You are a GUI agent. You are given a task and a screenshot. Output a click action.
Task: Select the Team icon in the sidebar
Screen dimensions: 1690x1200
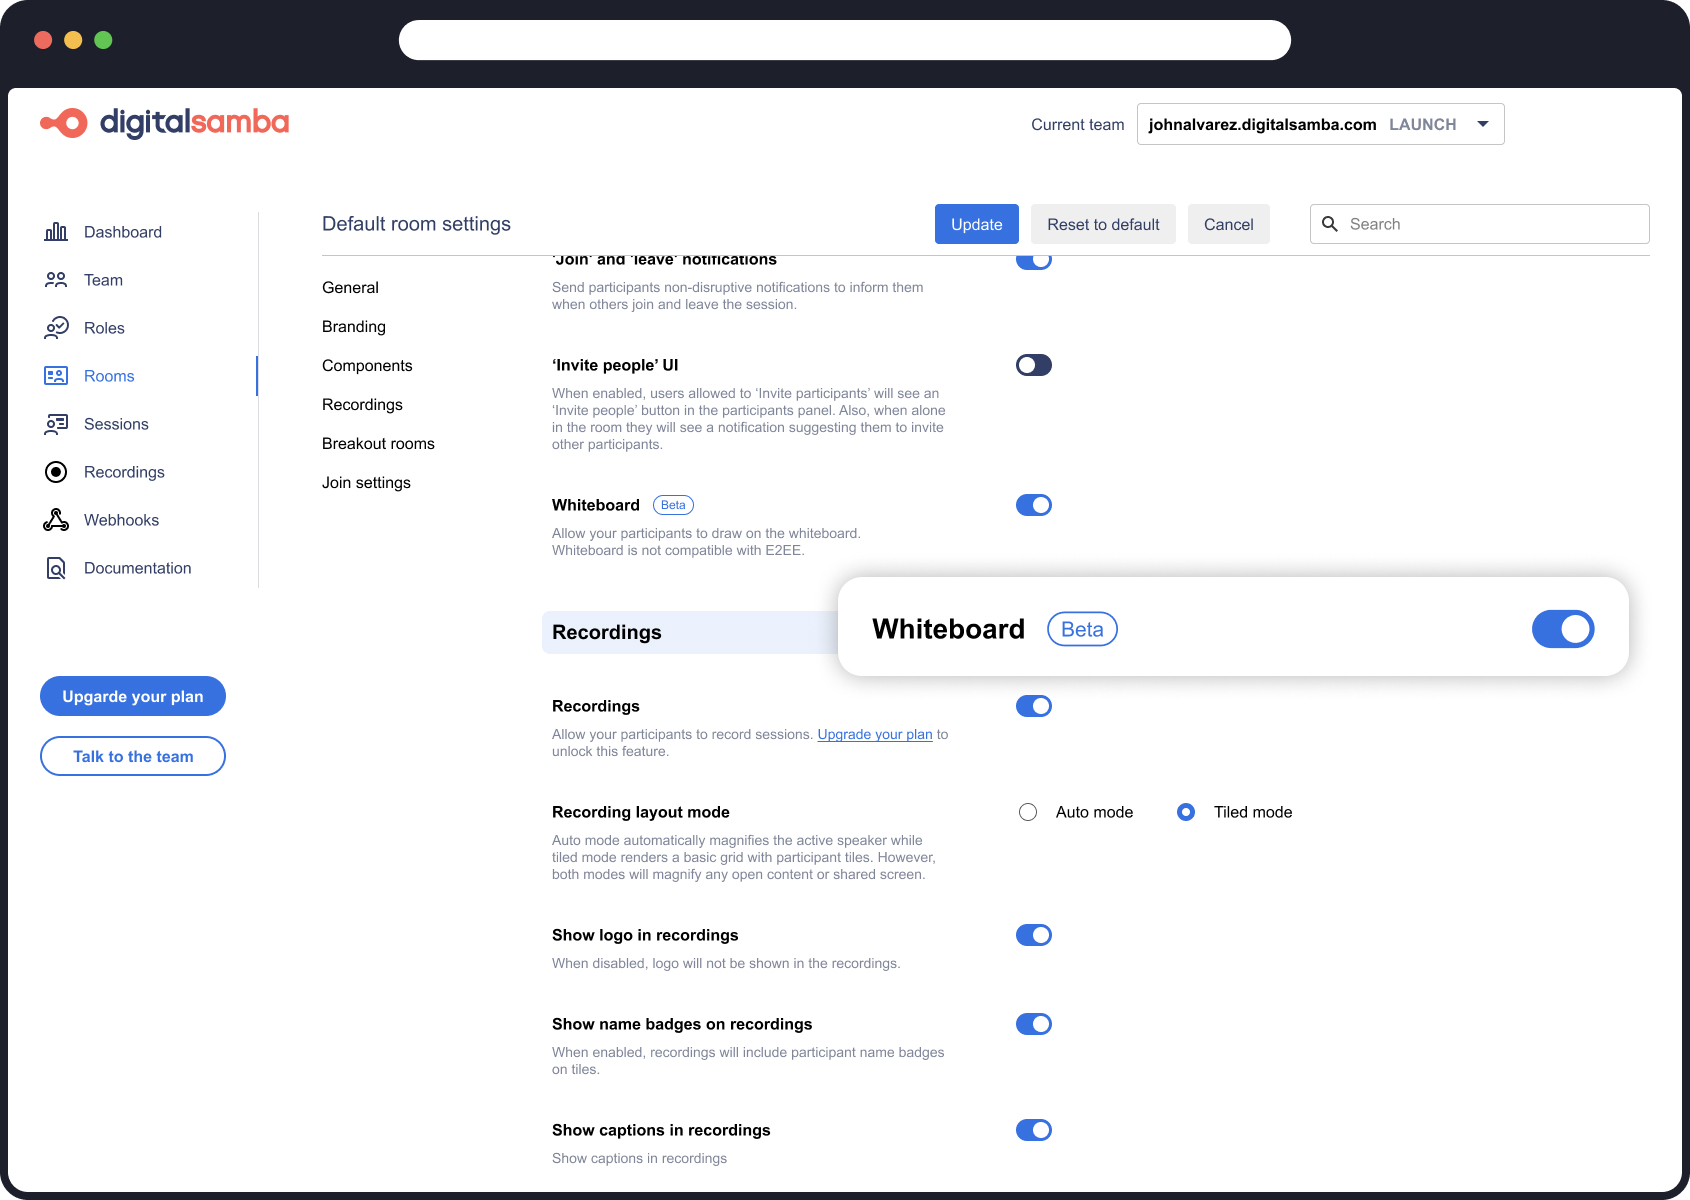click(x=56, y=279)
